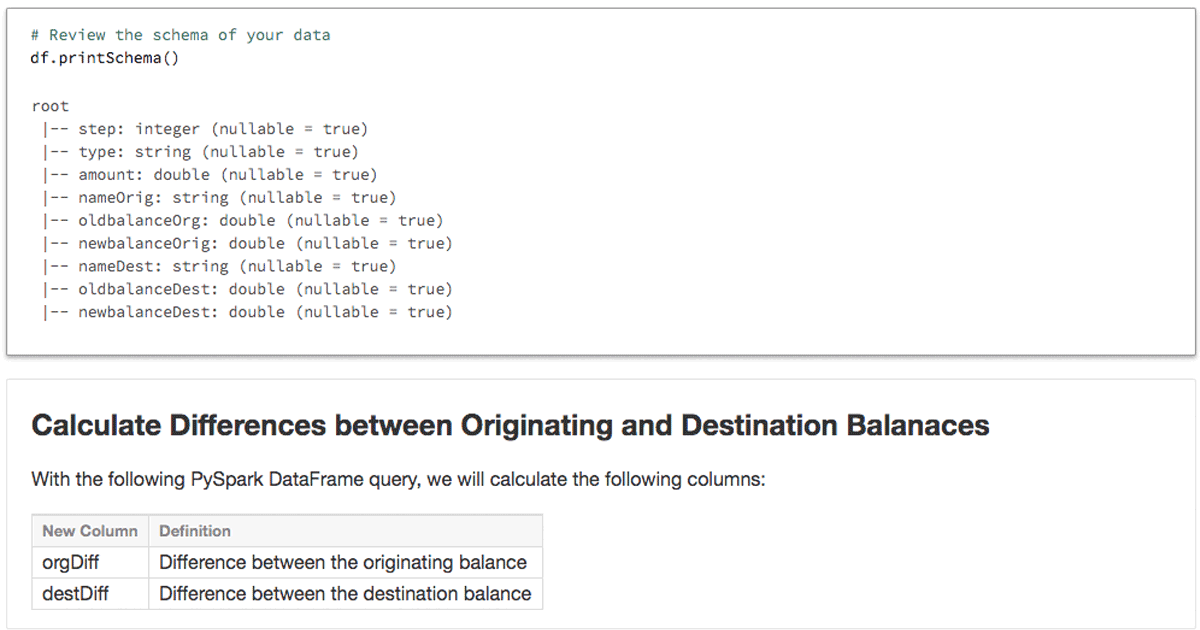
Task: Click the 'oldbalanceDest: double' schema line
Action: point(264,289)
